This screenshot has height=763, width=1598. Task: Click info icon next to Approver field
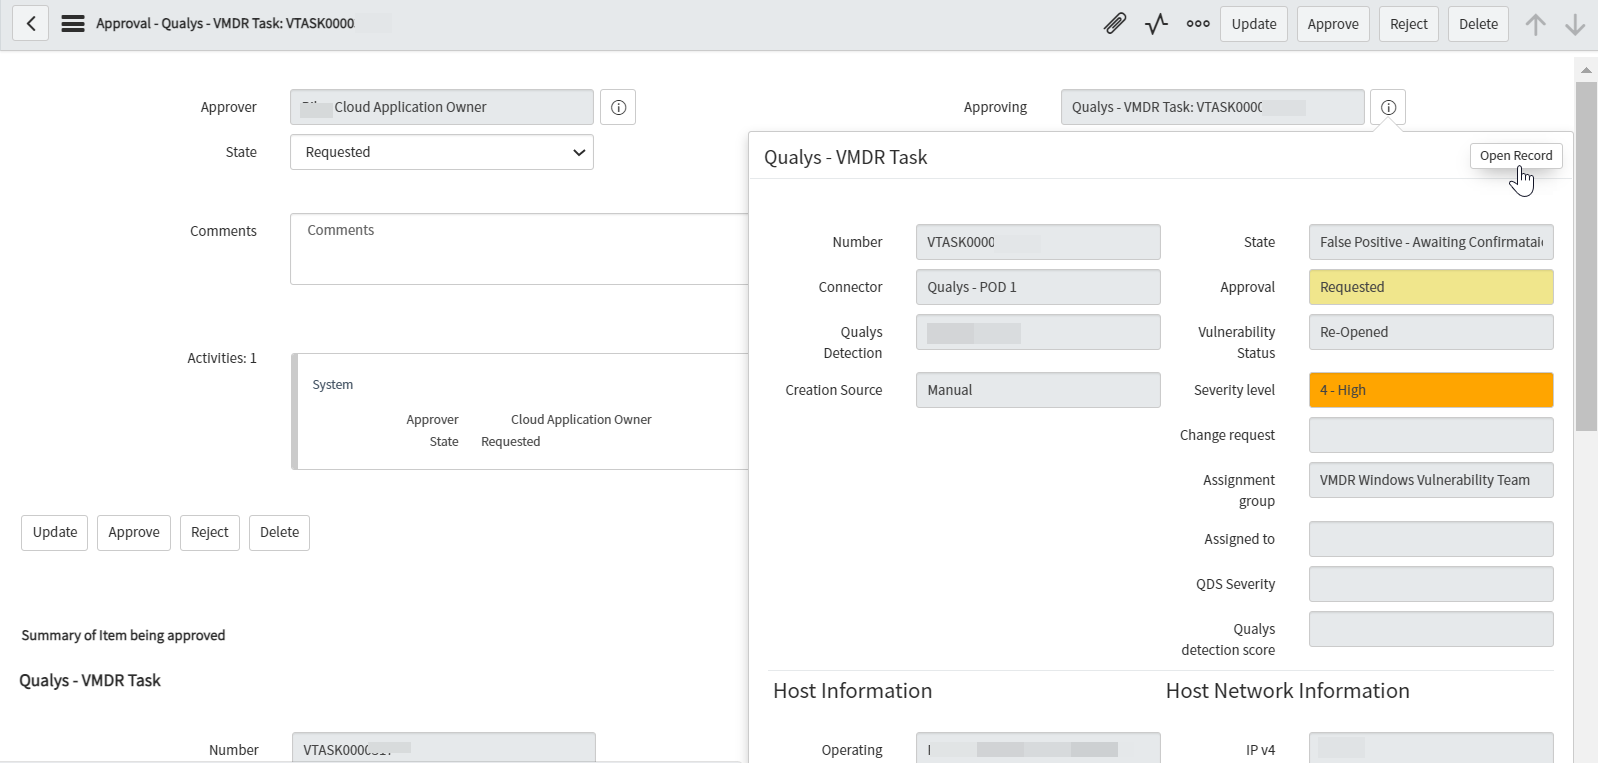coord(618,107)
